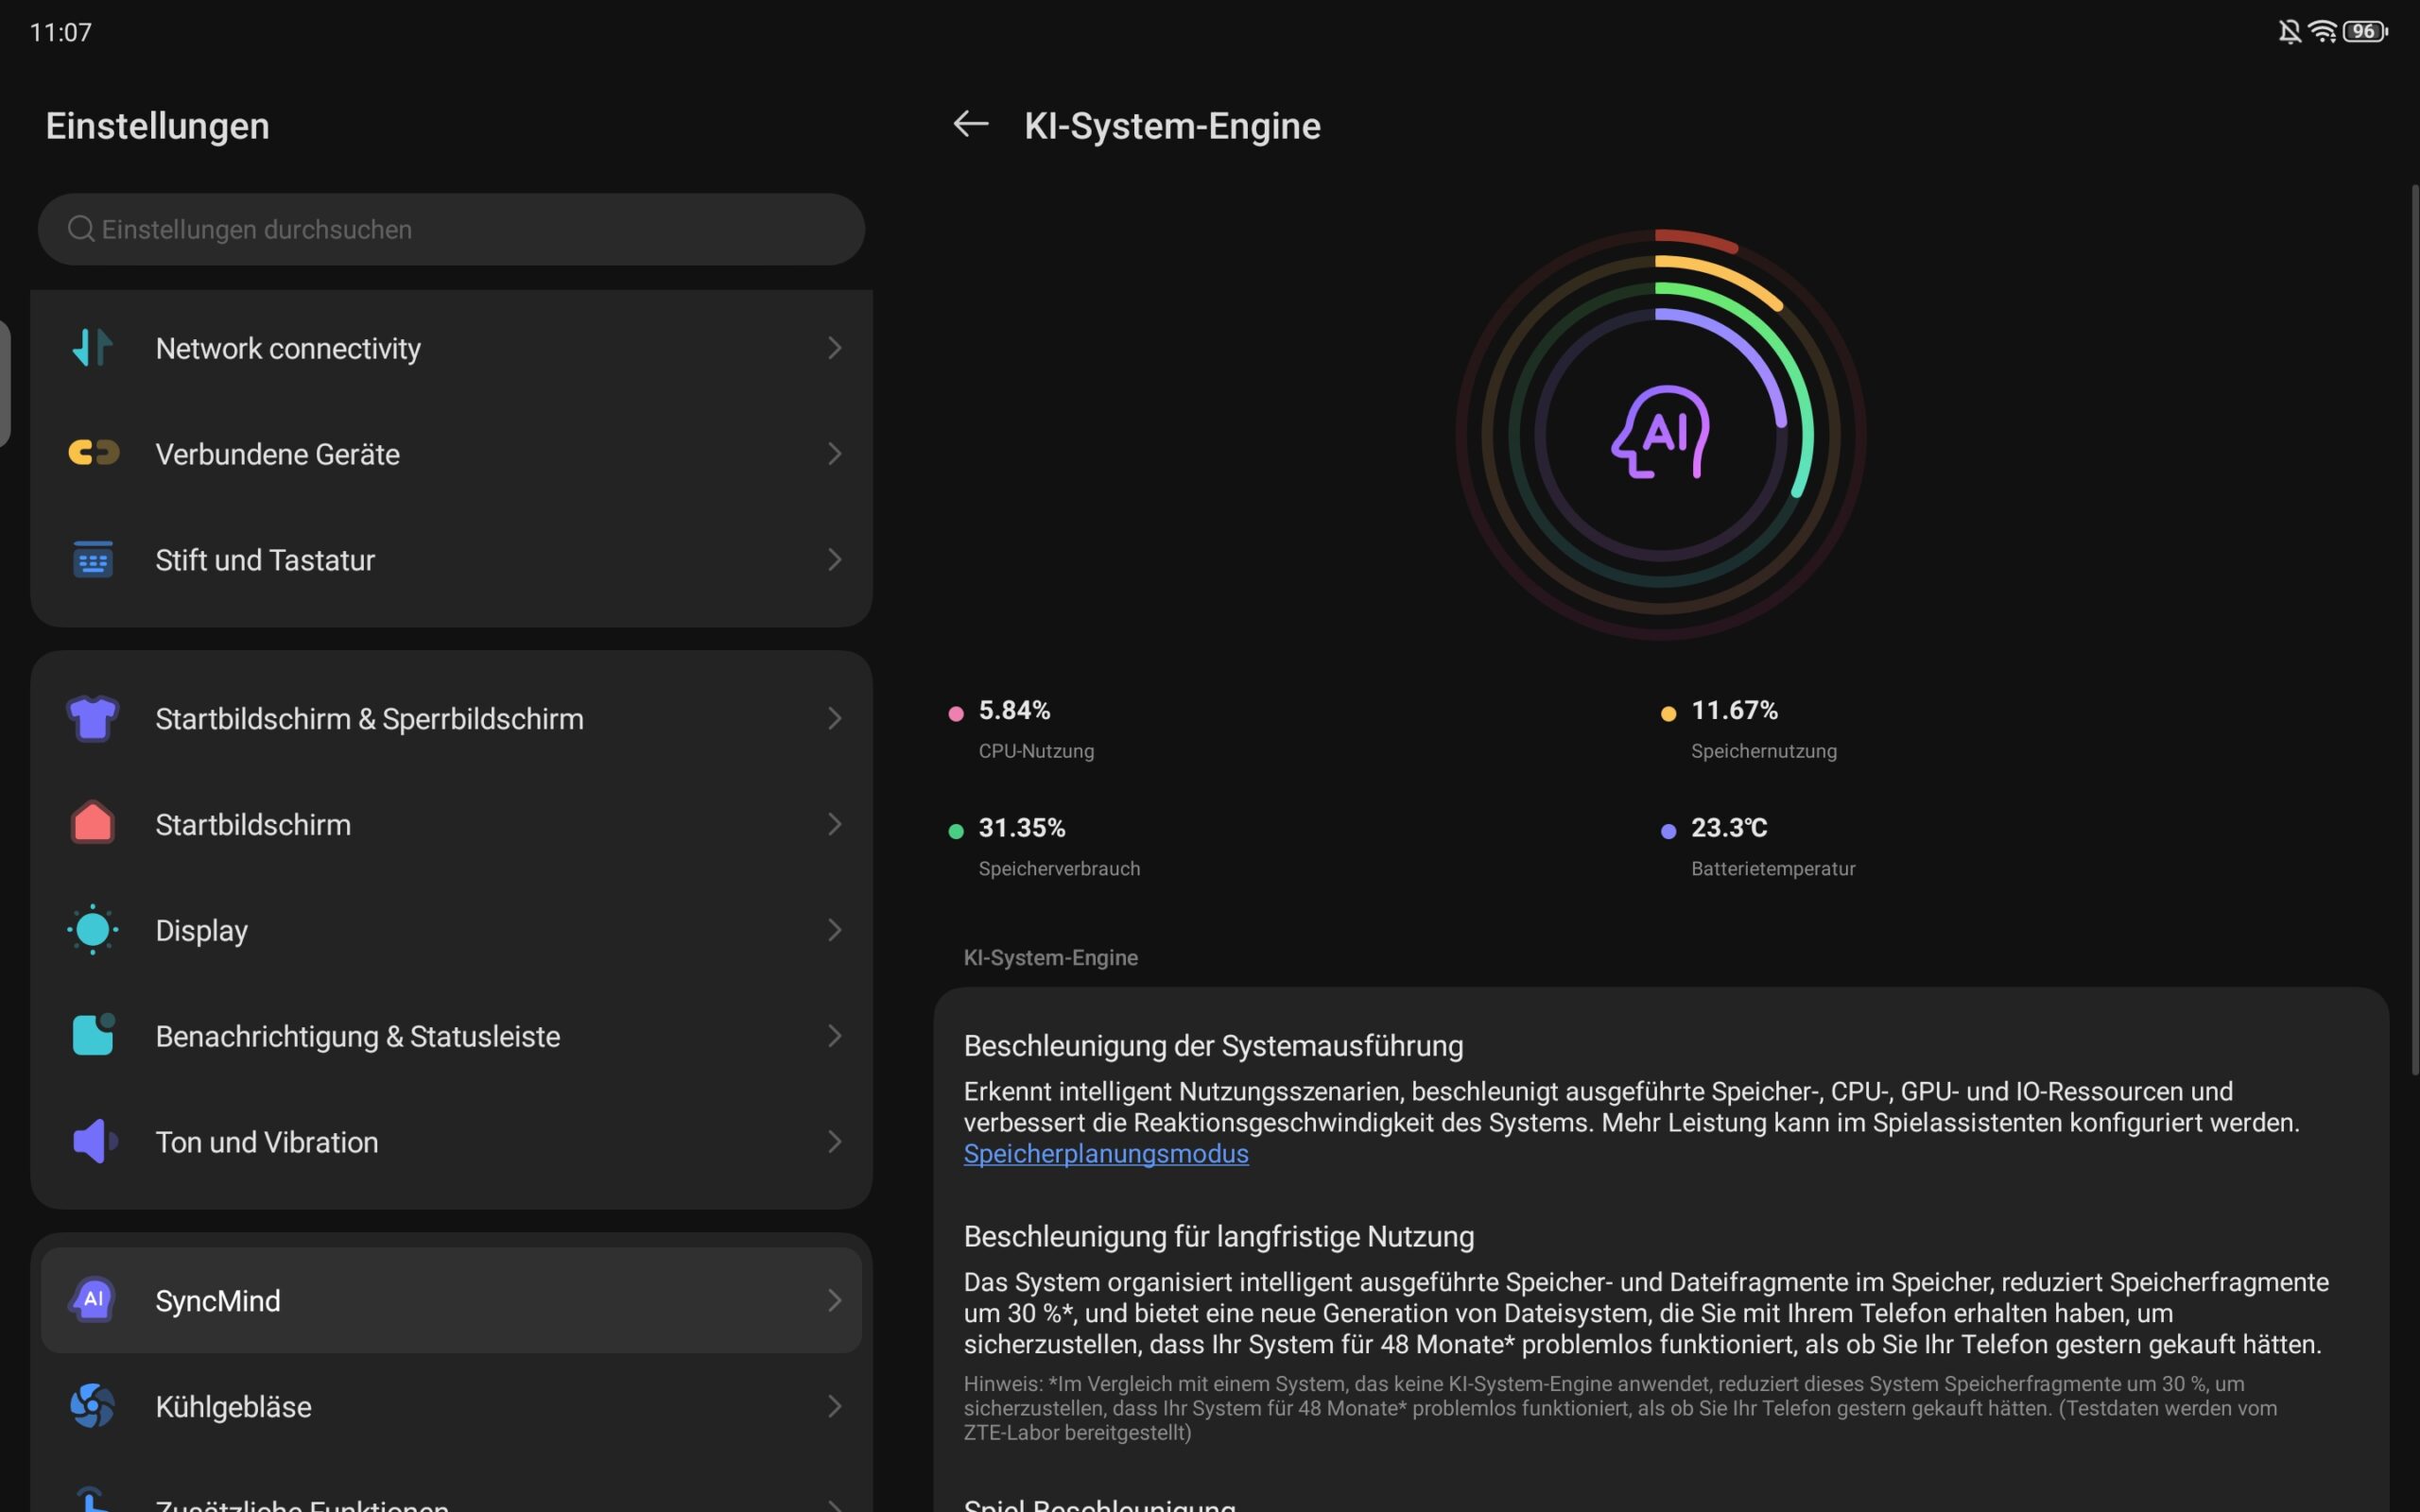This screenshot has width=2420, height=1512.
Task: Open the SyncMind menu entry
Action: click(451, 1300)
